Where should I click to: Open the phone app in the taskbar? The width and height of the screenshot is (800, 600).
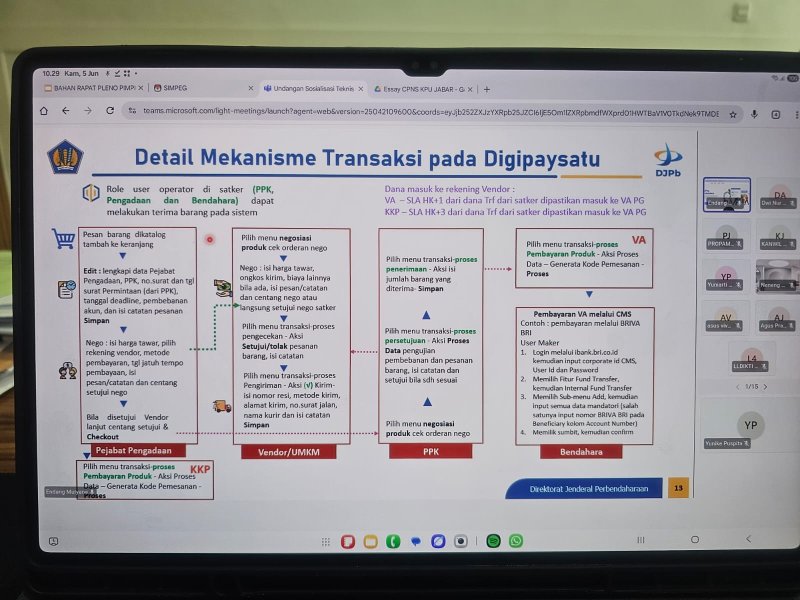pos(393,541)
